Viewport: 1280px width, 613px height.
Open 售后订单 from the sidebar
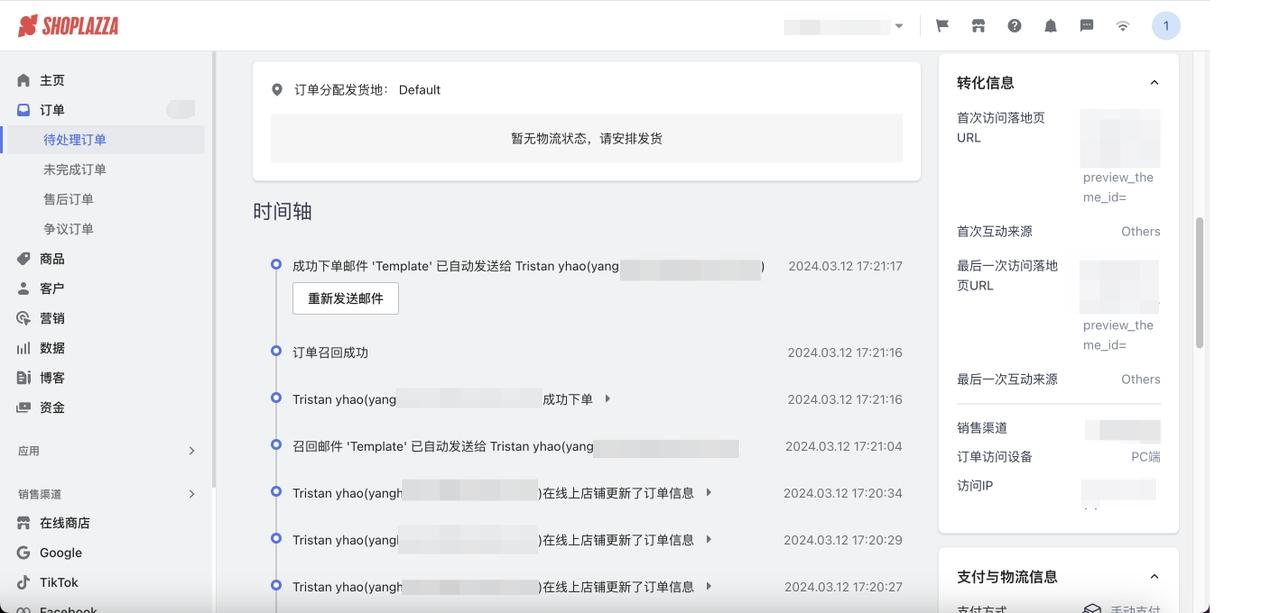click(x=69, y=200)
